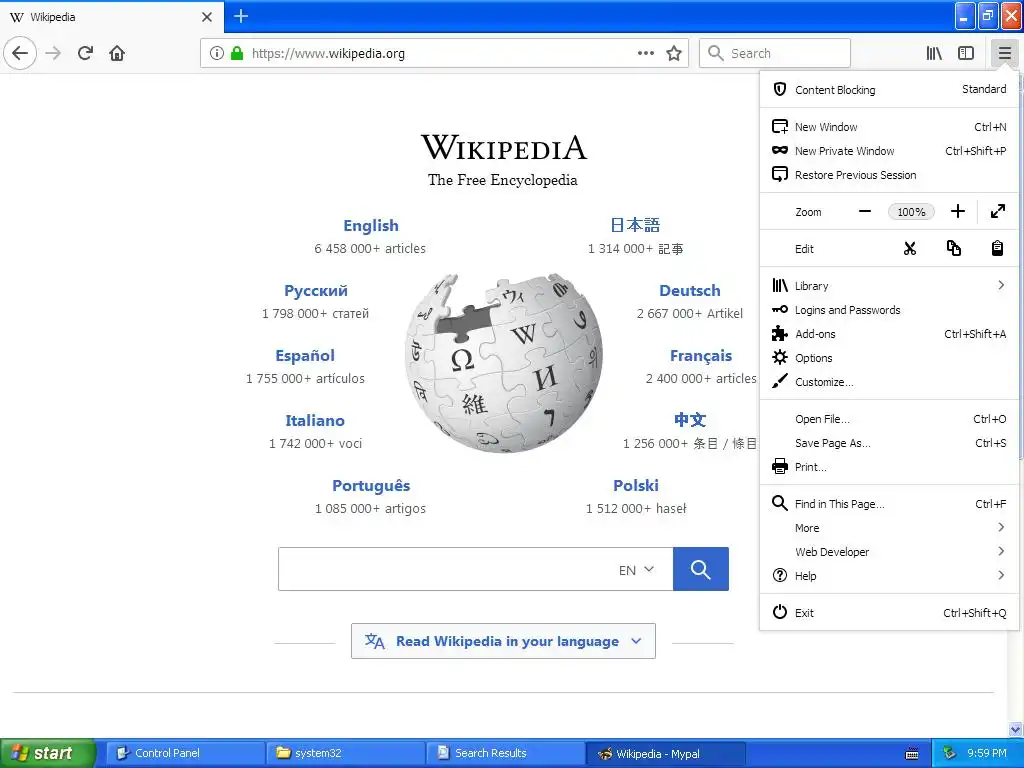This screenshot has height=768, width=1024.
Task: Go back using the back arrow
Action: pos(20,53)
